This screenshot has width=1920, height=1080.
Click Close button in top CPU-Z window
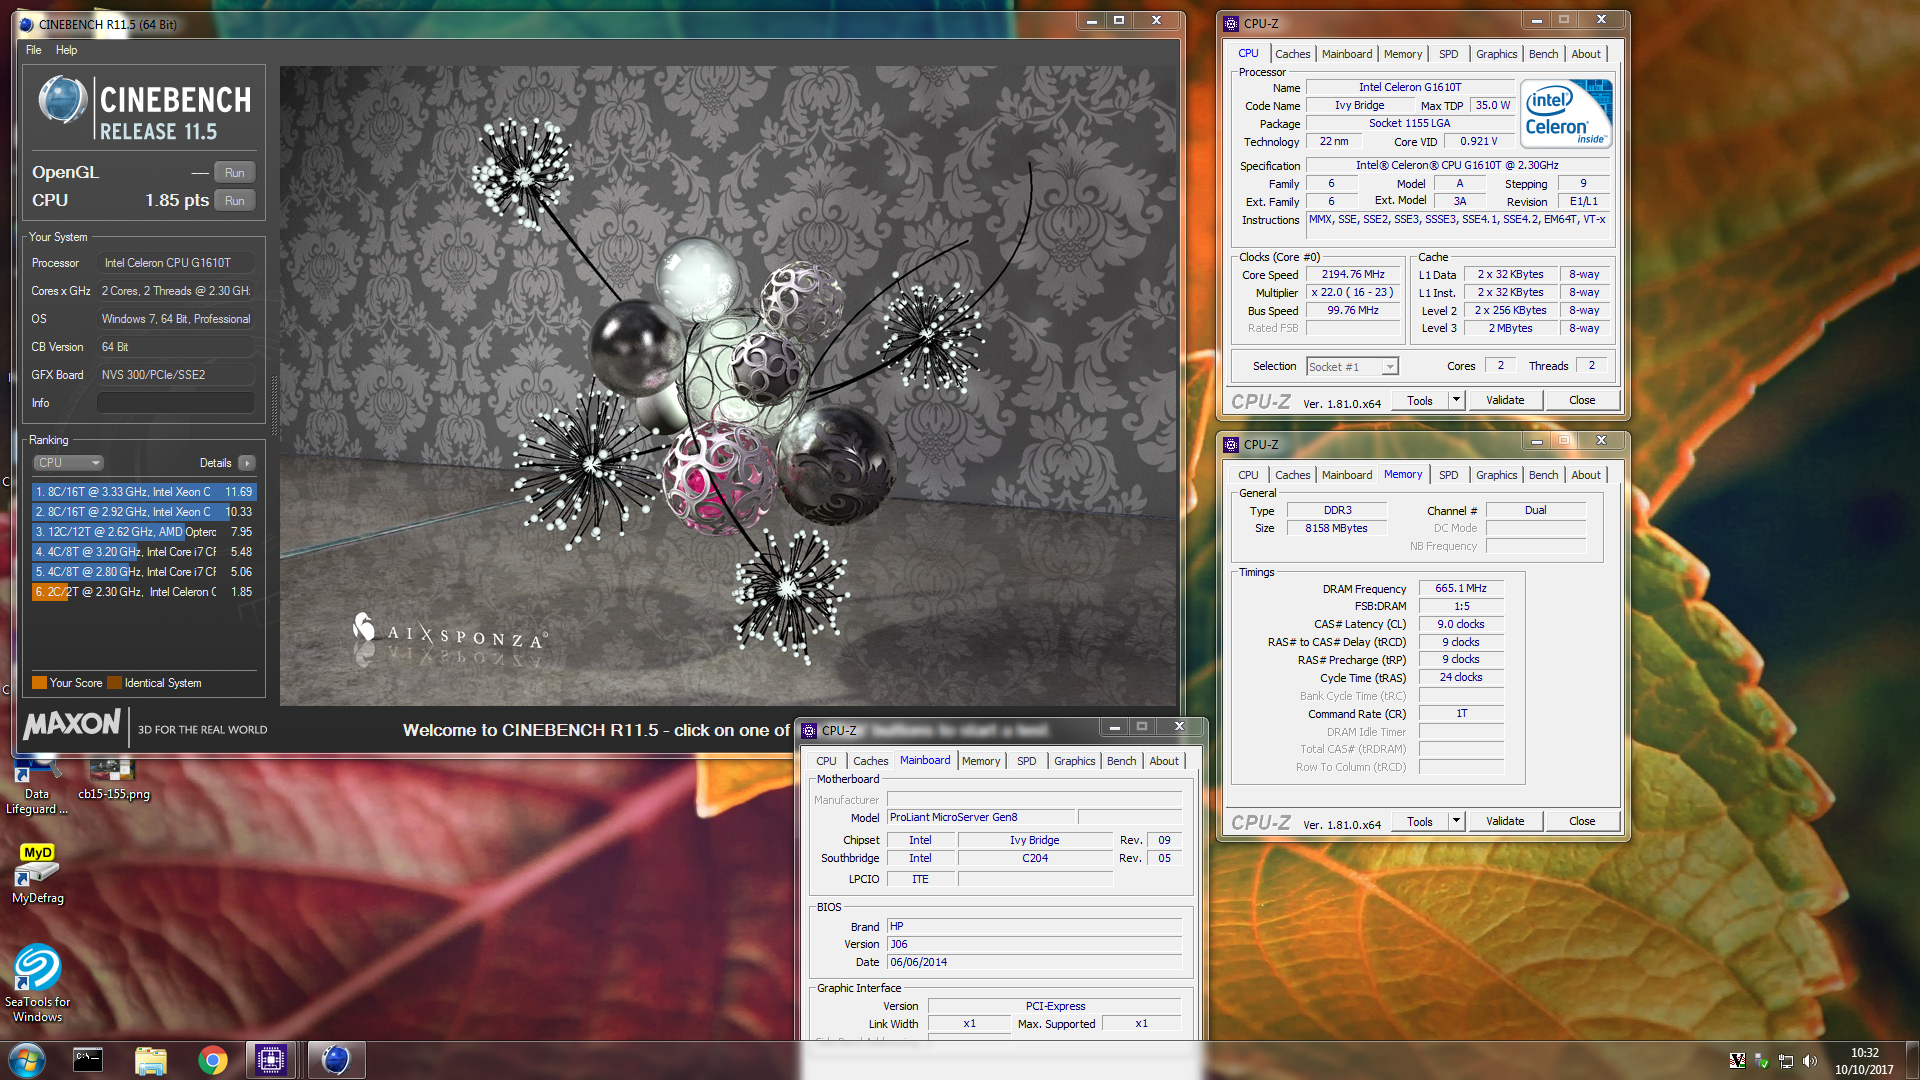(x=1582, y=400)
